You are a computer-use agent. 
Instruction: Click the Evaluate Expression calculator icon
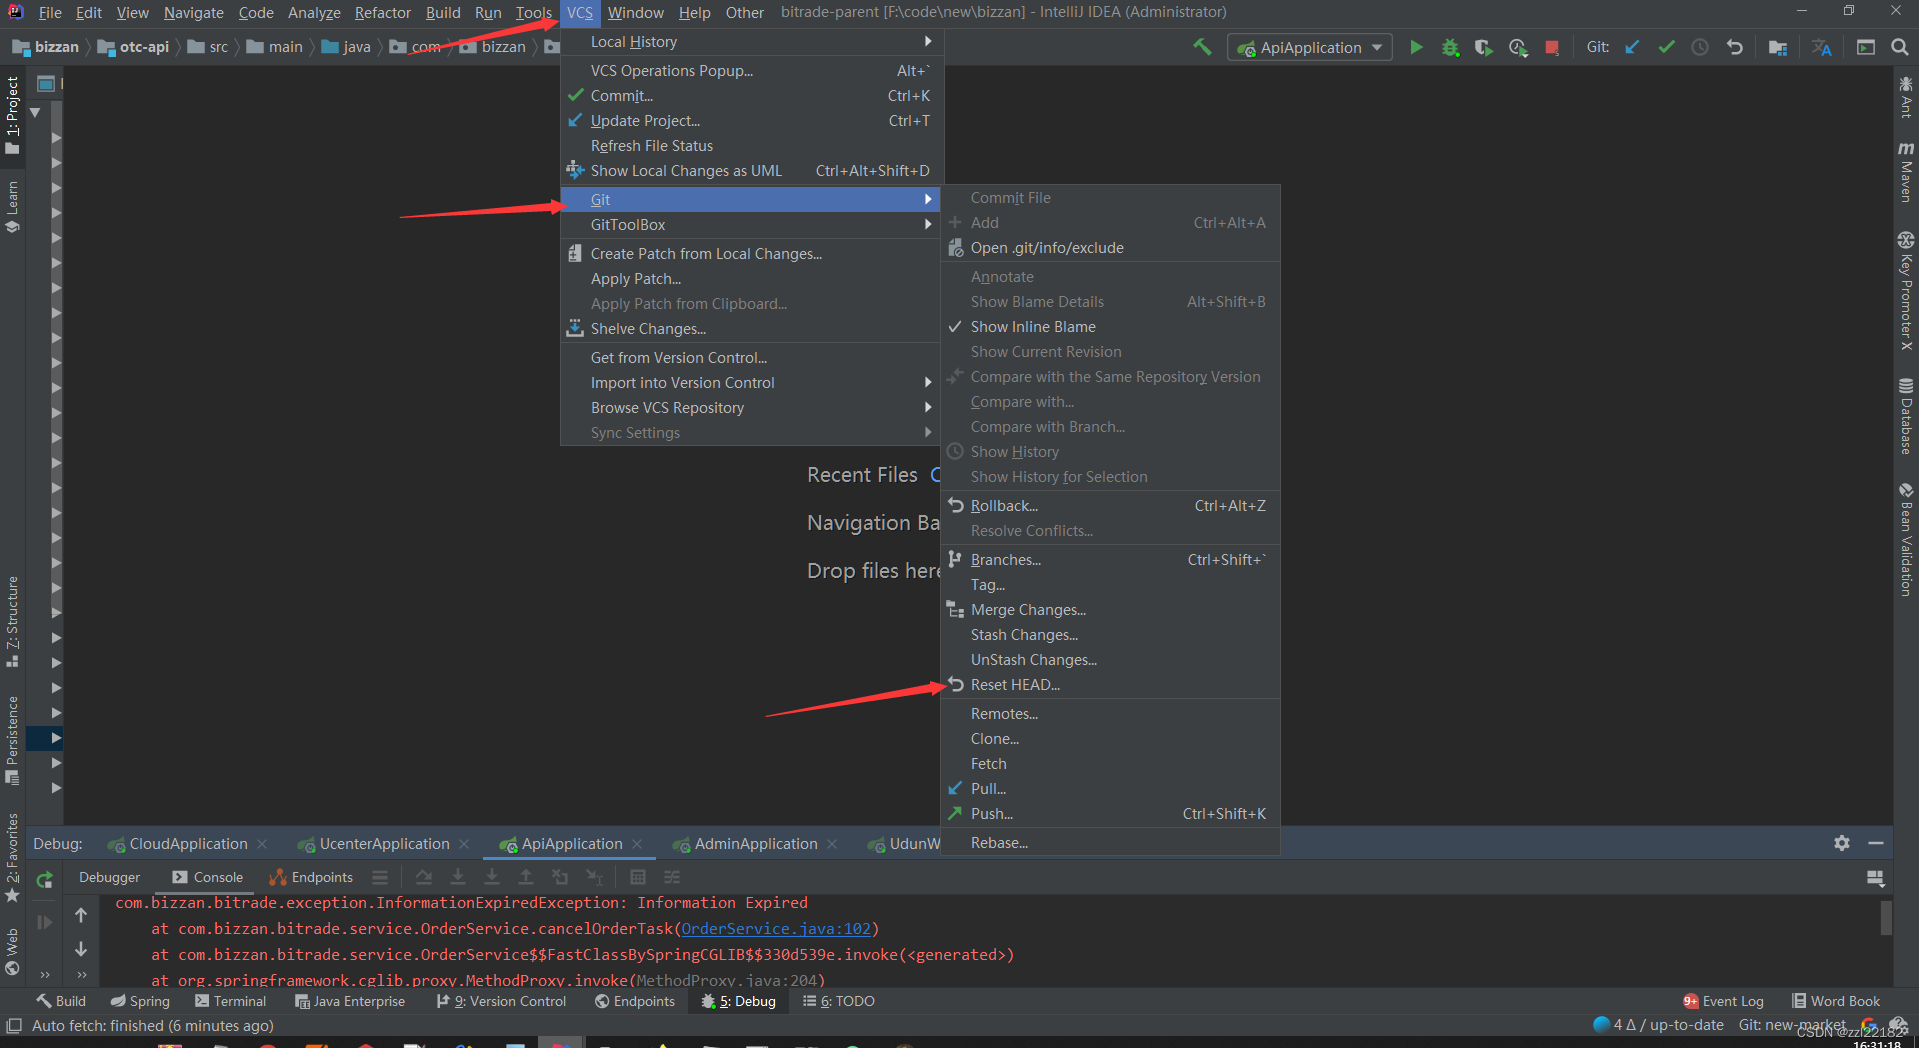coord(638,877)
